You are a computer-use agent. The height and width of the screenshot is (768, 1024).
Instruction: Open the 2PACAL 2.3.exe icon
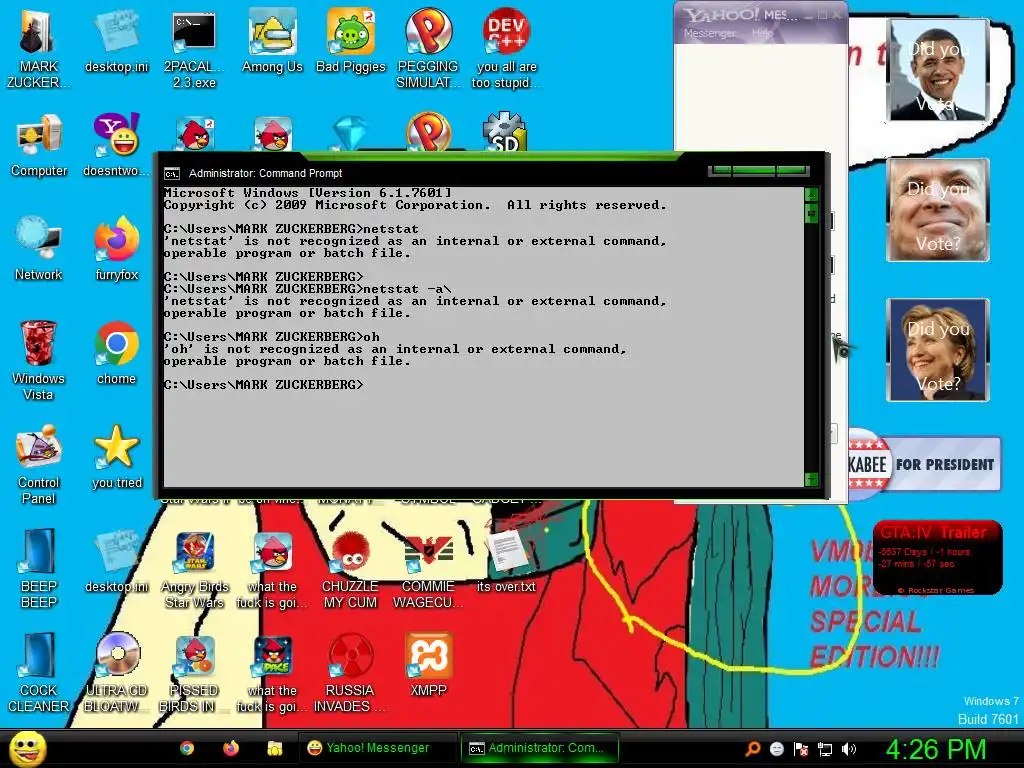(194, 49)
